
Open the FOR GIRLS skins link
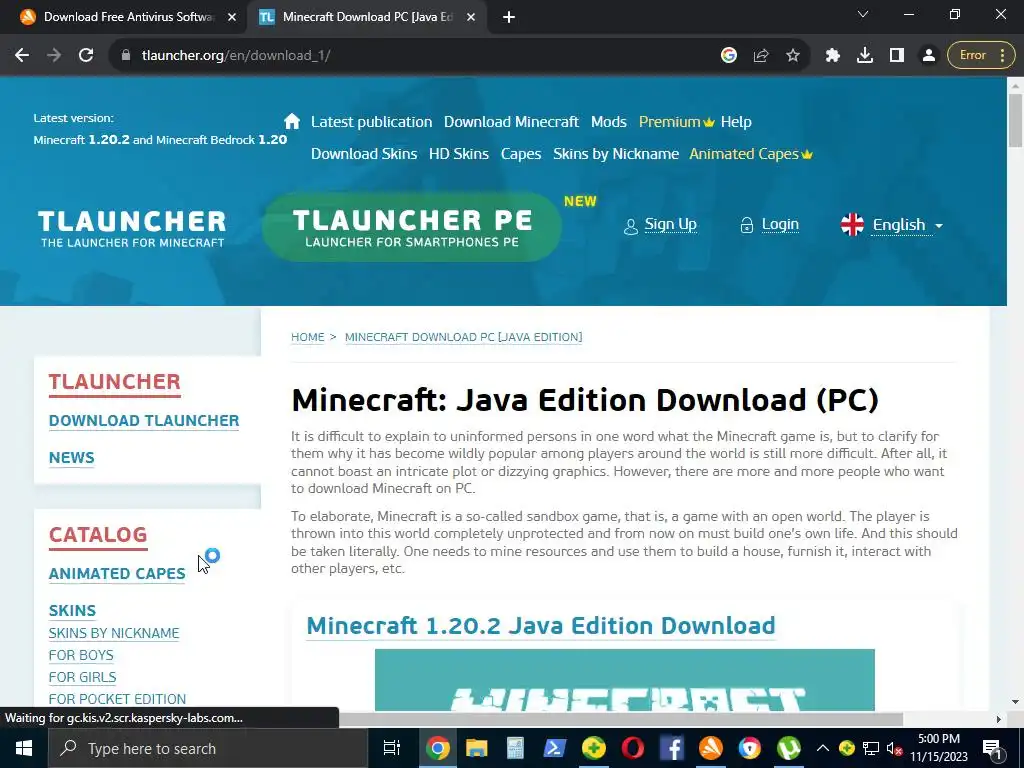[x=82, y=677]
